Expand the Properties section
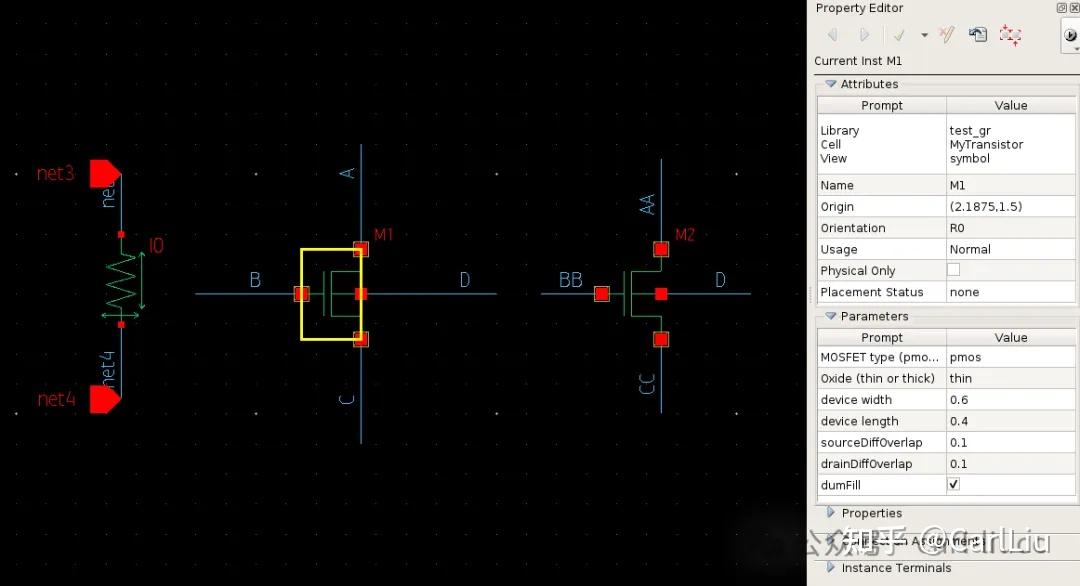The height and width of the screenshot is (586, 1080). [830, 512]
